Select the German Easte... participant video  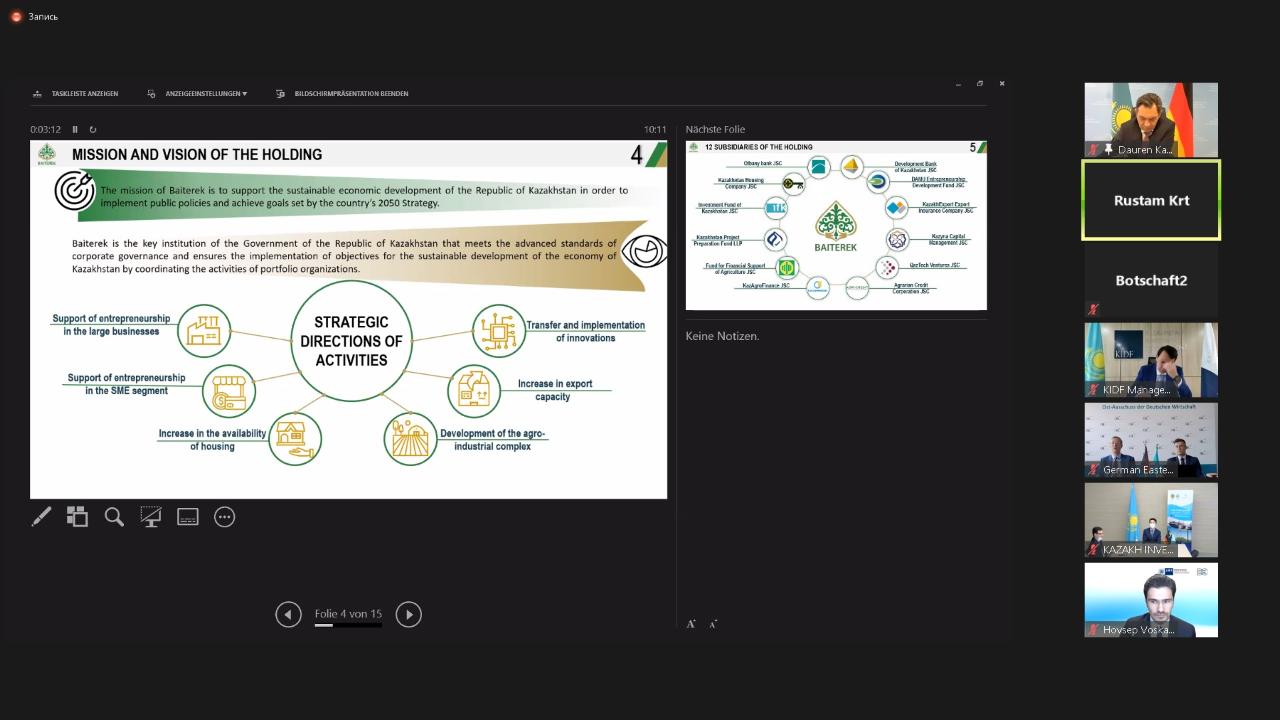[x=1151, y=440]
